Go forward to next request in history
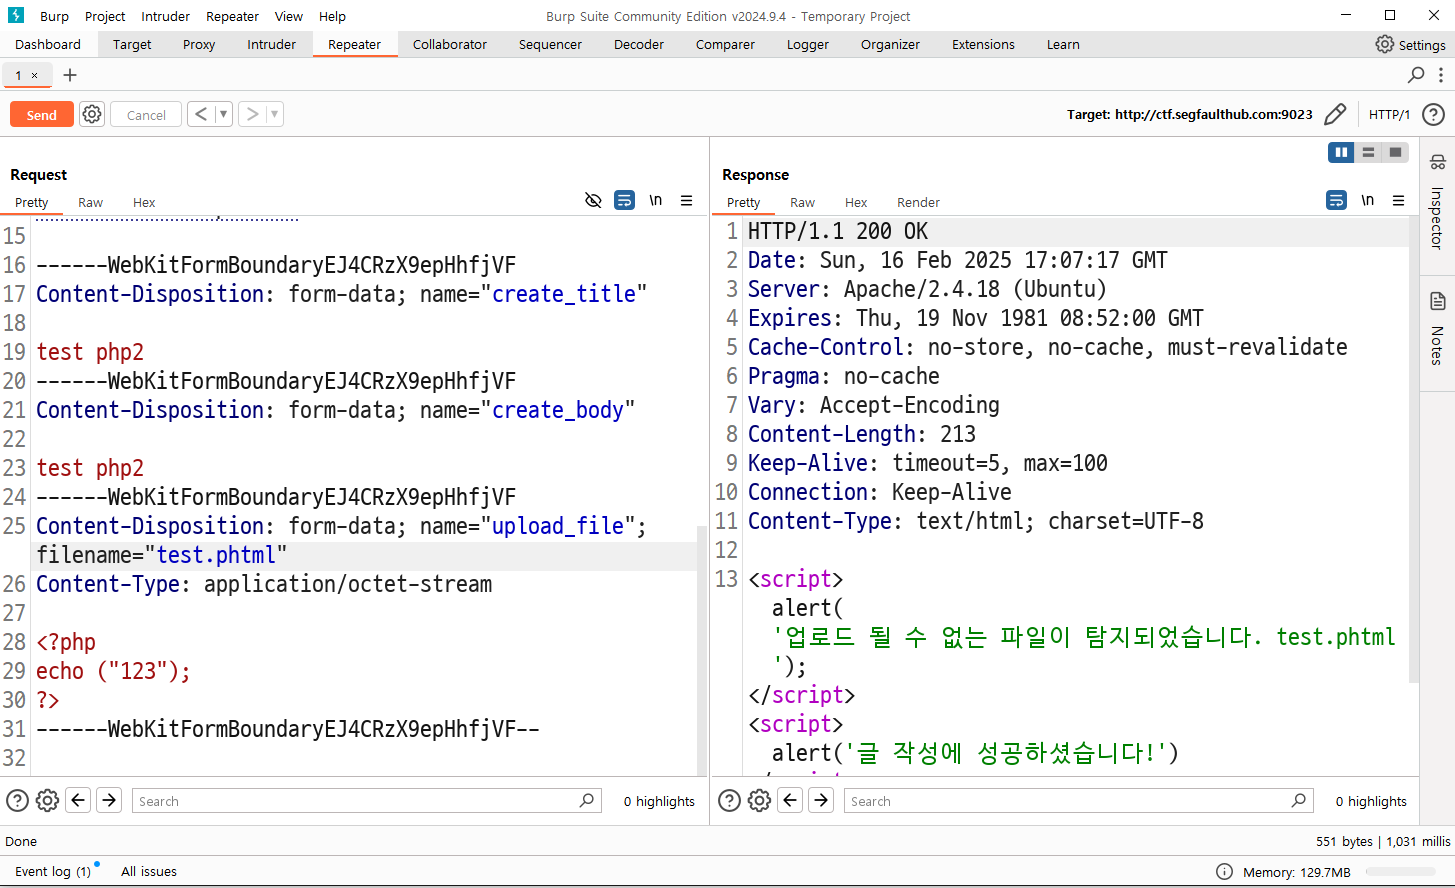The height and width of the screenshot is (888, 1455). (x=252, y=114)
